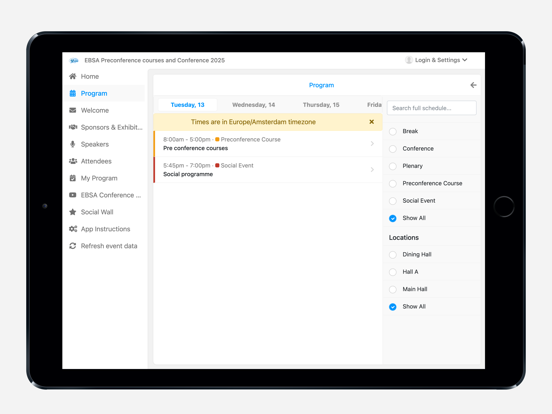Open Speakers in the sidebar menu
This screenshot has height=414, width=552.
point(105,144)
